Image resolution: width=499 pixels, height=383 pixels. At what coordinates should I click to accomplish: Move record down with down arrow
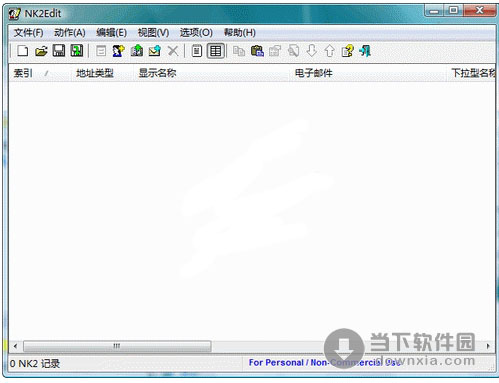(311, 51)
